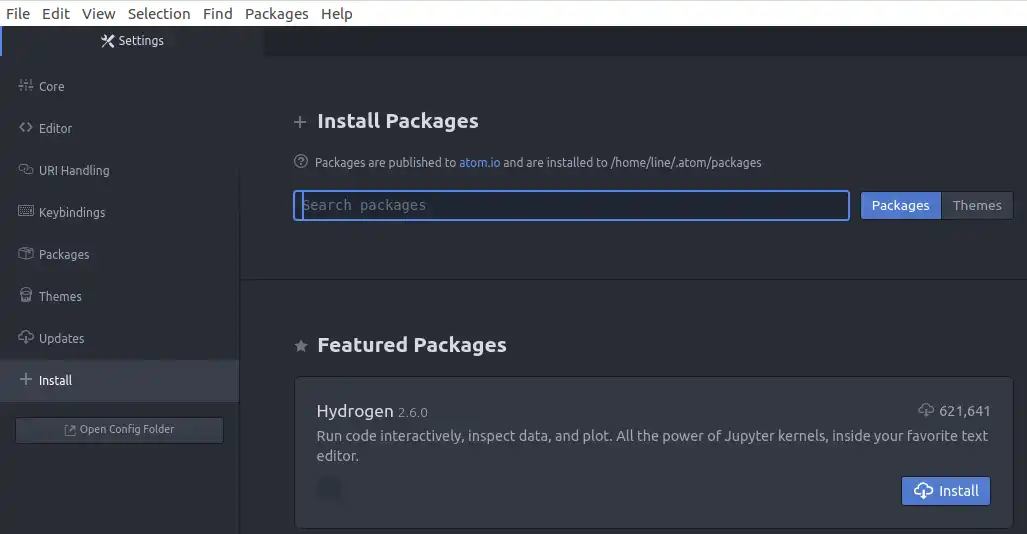Select the Settings tab
Screen dimensions: 1027x534
(132, 41)
